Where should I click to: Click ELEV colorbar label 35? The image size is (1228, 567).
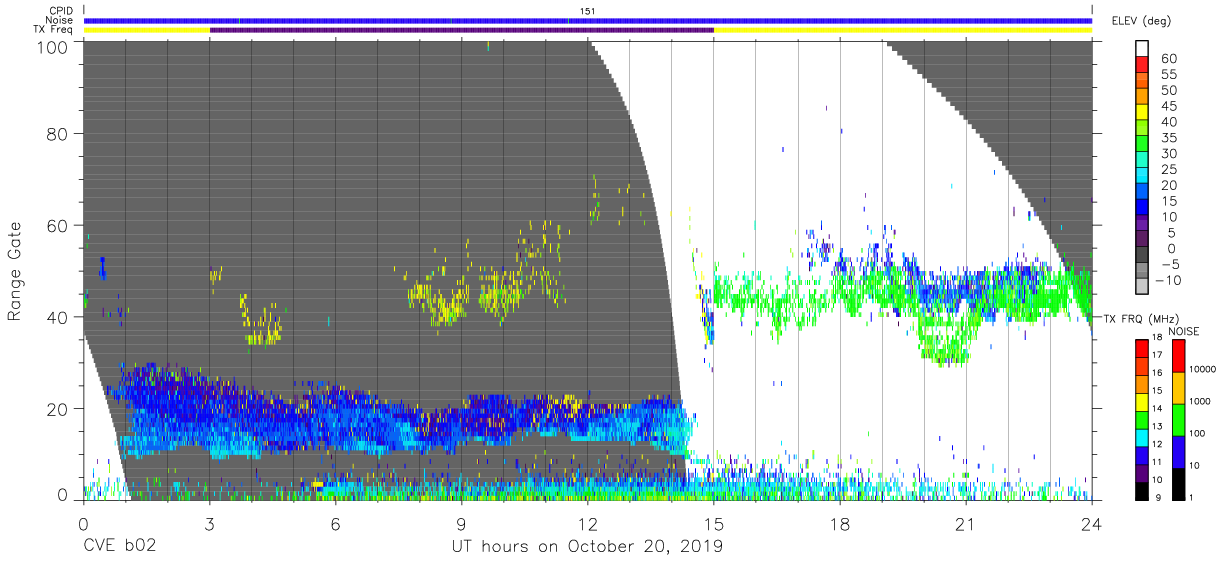tap(1167, 138)
